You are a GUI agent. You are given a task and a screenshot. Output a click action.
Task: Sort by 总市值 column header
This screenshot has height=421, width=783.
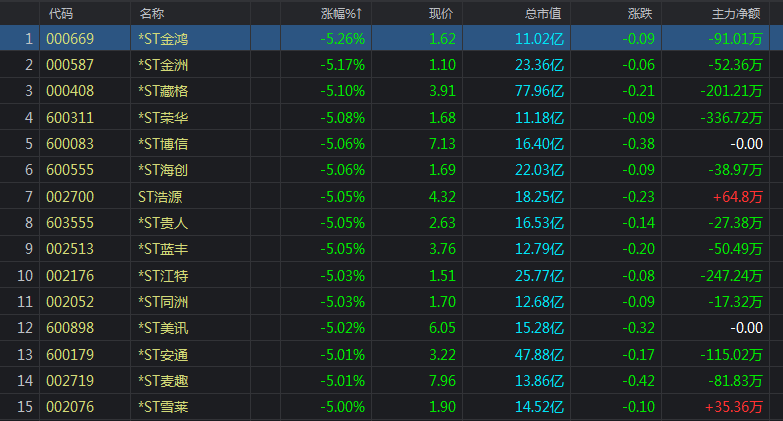click(x=543, y=13)
